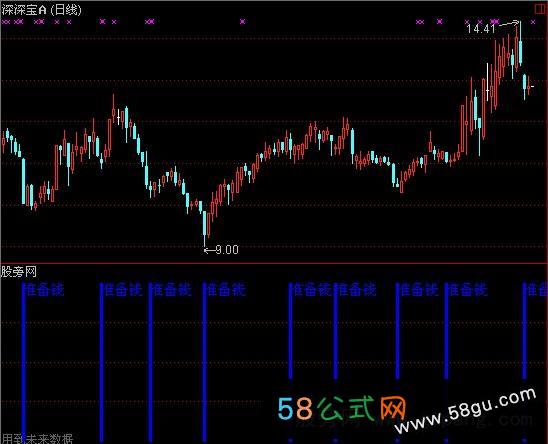Click the 14.41 high price label
Viewport: 548px width, 444px height.
pos(481,29)
